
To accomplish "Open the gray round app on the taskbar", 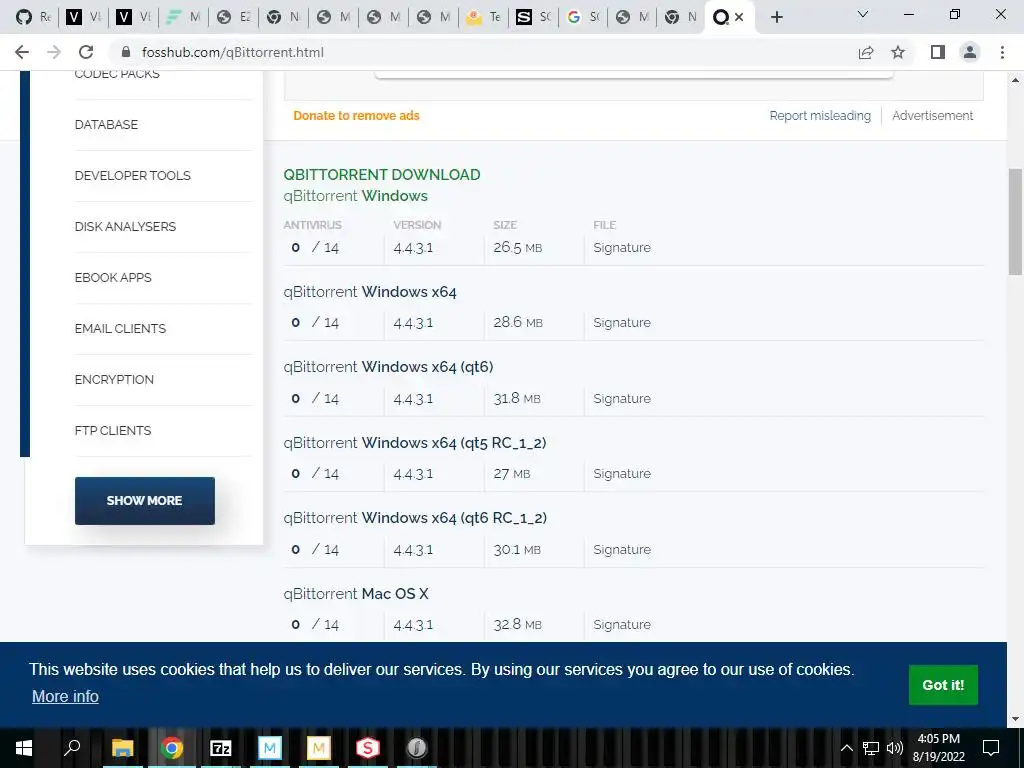I will click(417, 748).
